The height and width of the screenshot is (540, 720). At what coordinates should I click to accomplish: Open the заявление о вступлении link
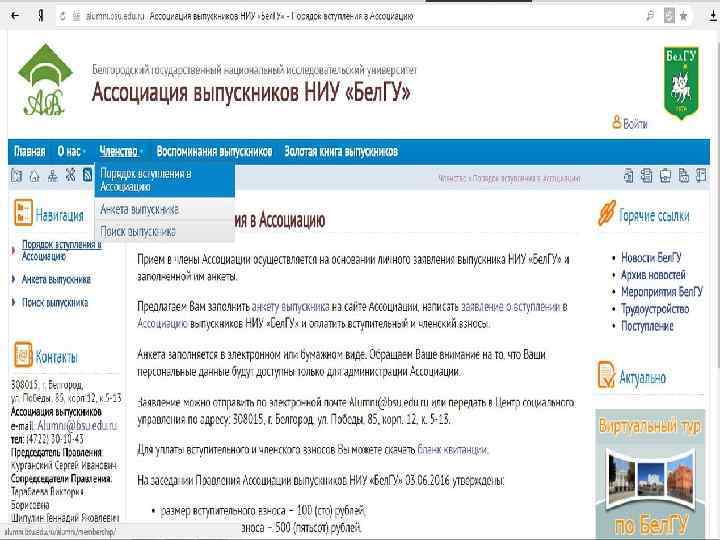(510, 306)
